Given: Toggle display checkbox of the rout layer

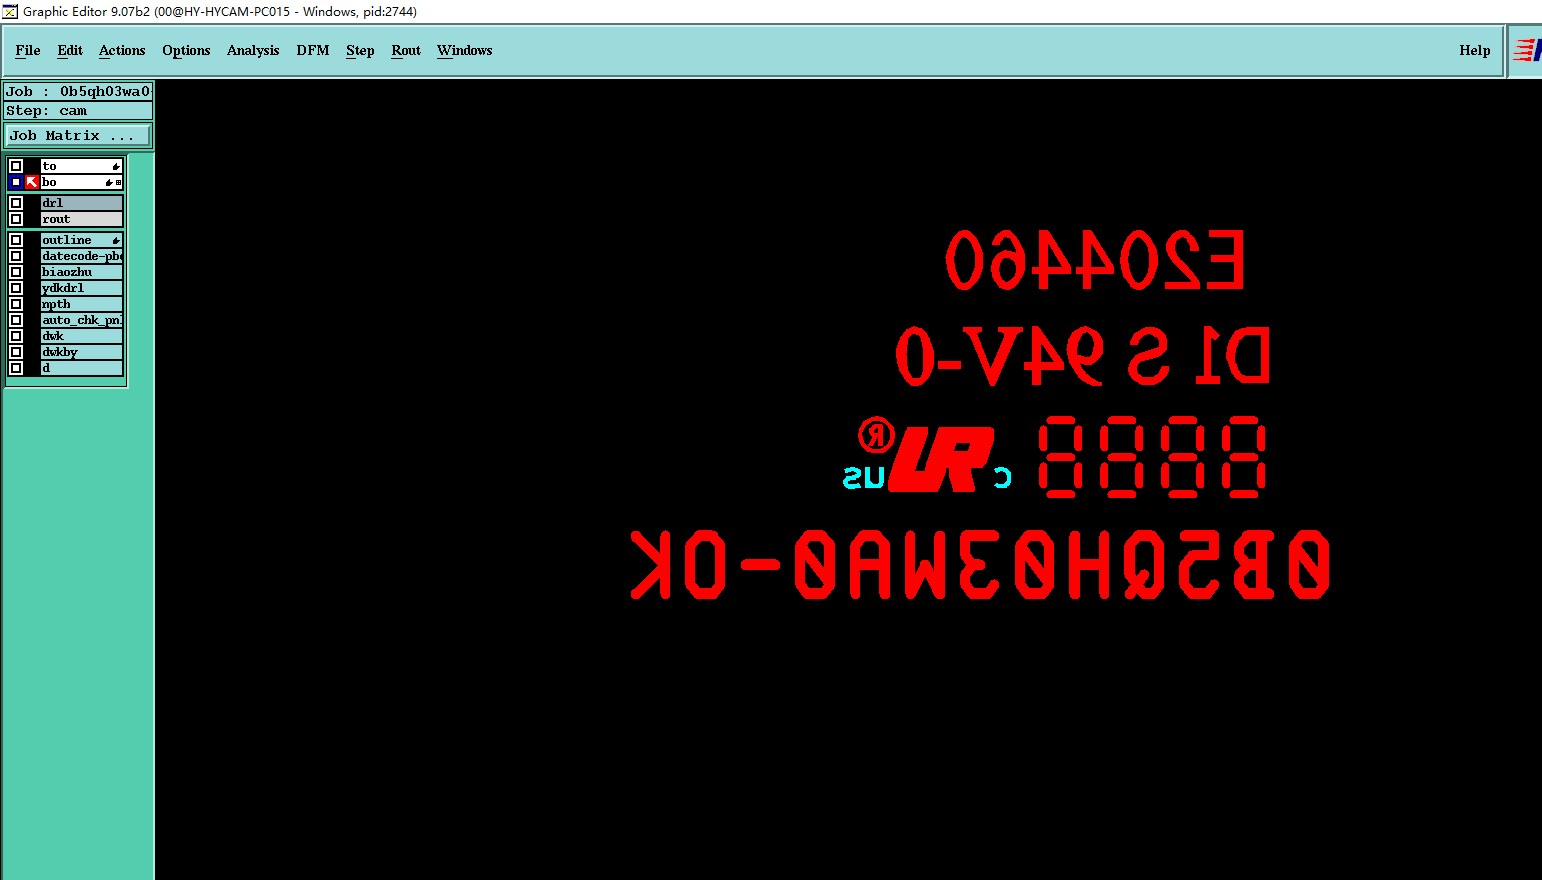Looking at the screenshot, I should pos(16,219).
